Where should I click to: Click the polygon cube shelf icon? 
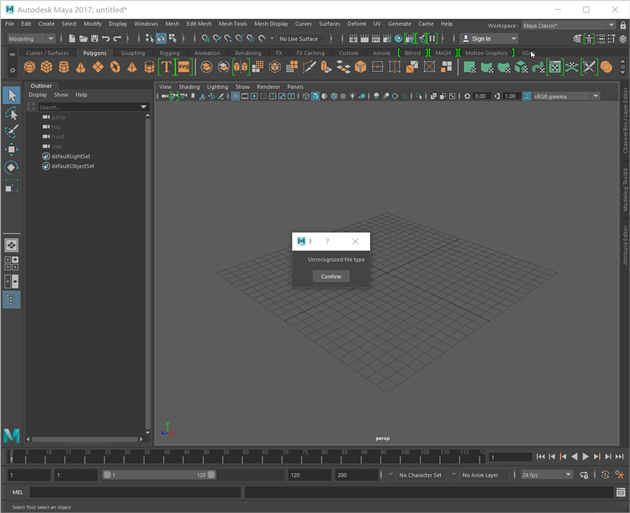46,67
